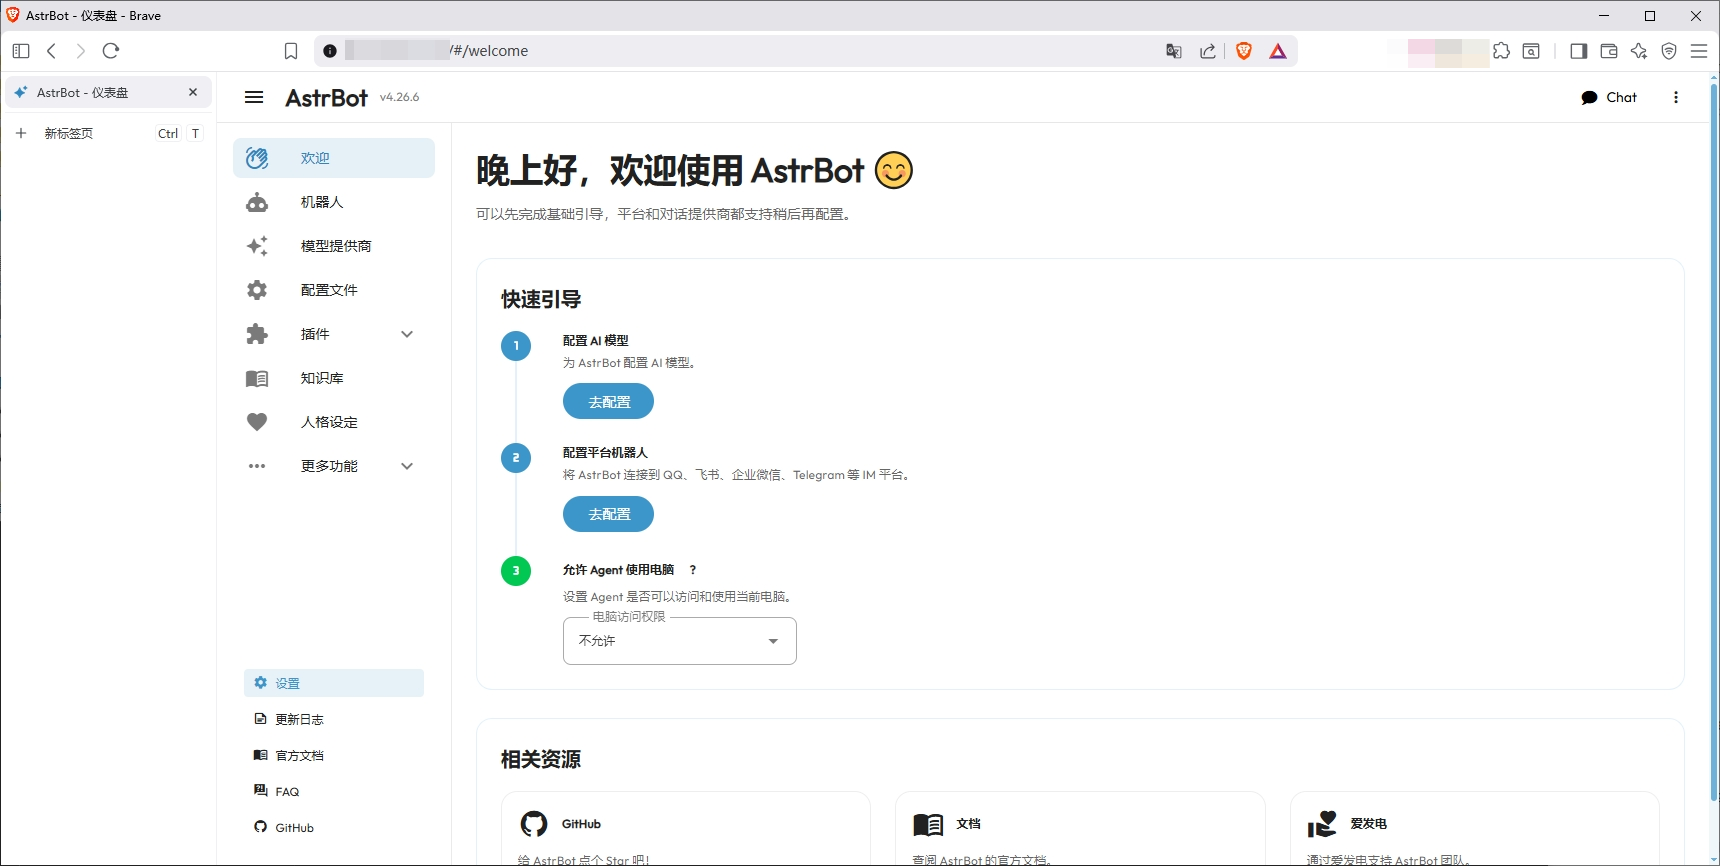This screenshot has height=866, width=1720.
Task: Open the 机器人 sidebar page
Action: click(334, 202)
